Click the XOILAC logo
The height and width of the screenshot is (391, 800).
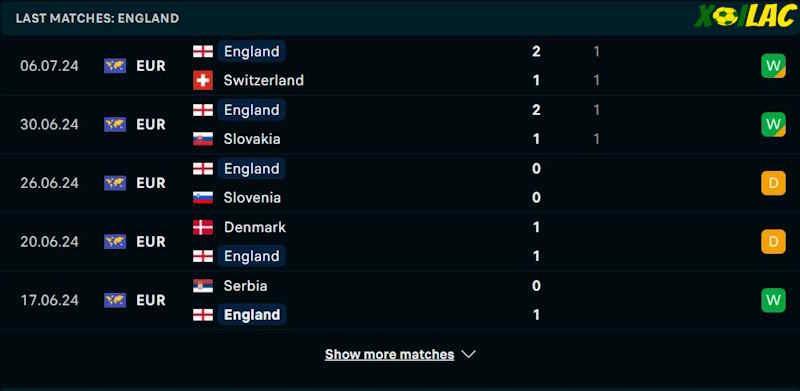[x=744, y=17]
